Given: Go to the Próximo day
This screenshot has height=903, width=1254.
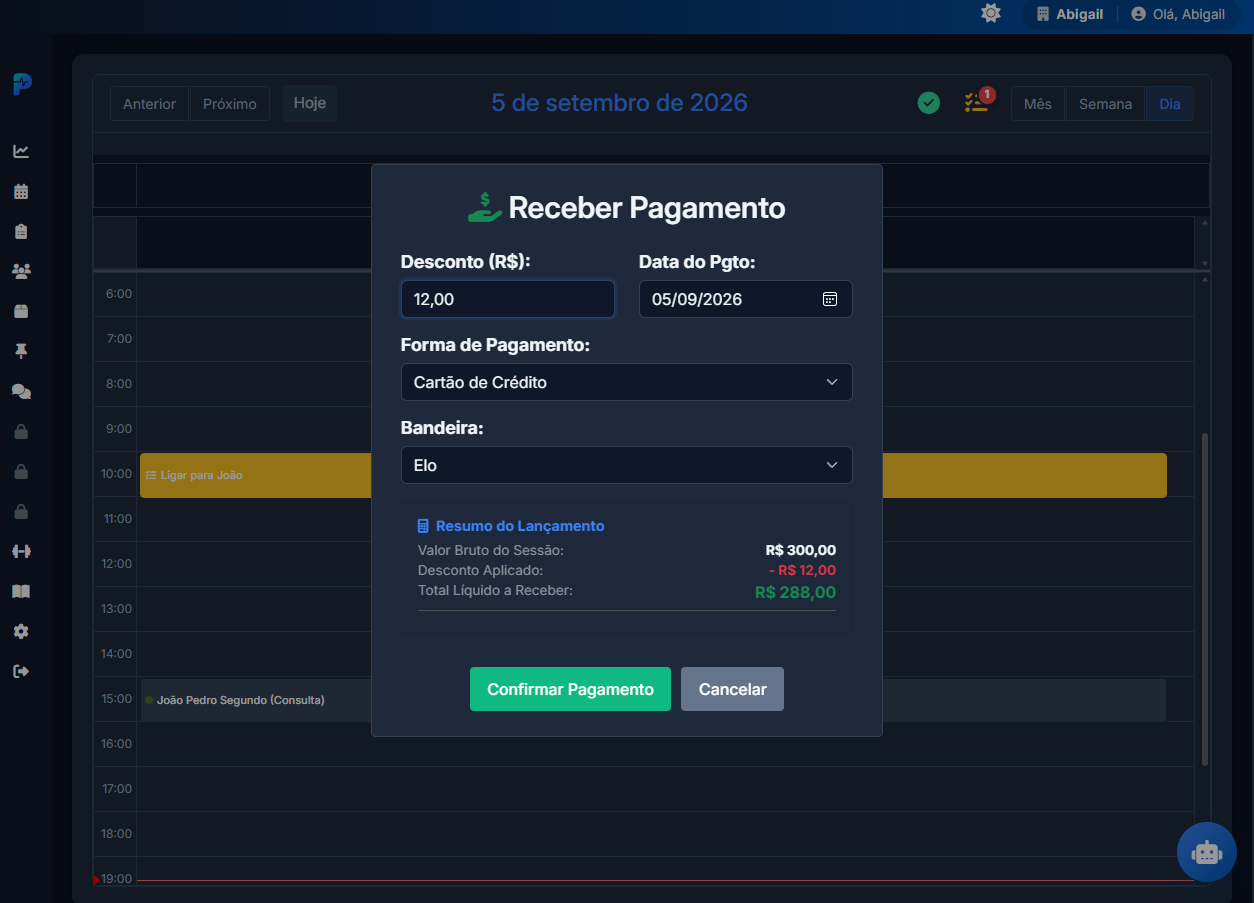Looking at the screenshot, I should [230, 104].
